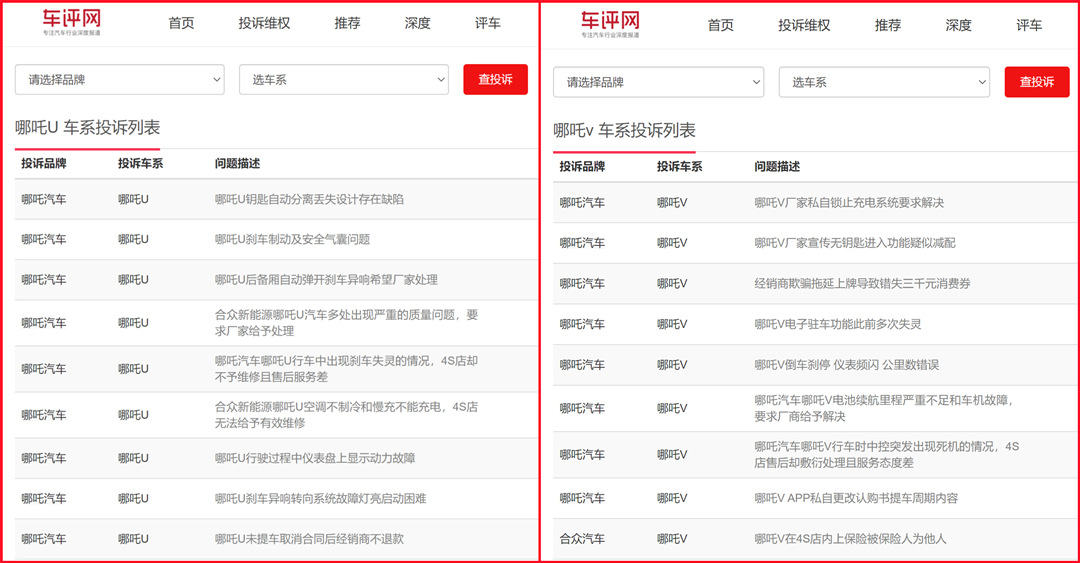Open complaint 哪吒U未提车取消合同后经销商不退款
This screenshot has width=1080, height=563.
pos(309,539)
